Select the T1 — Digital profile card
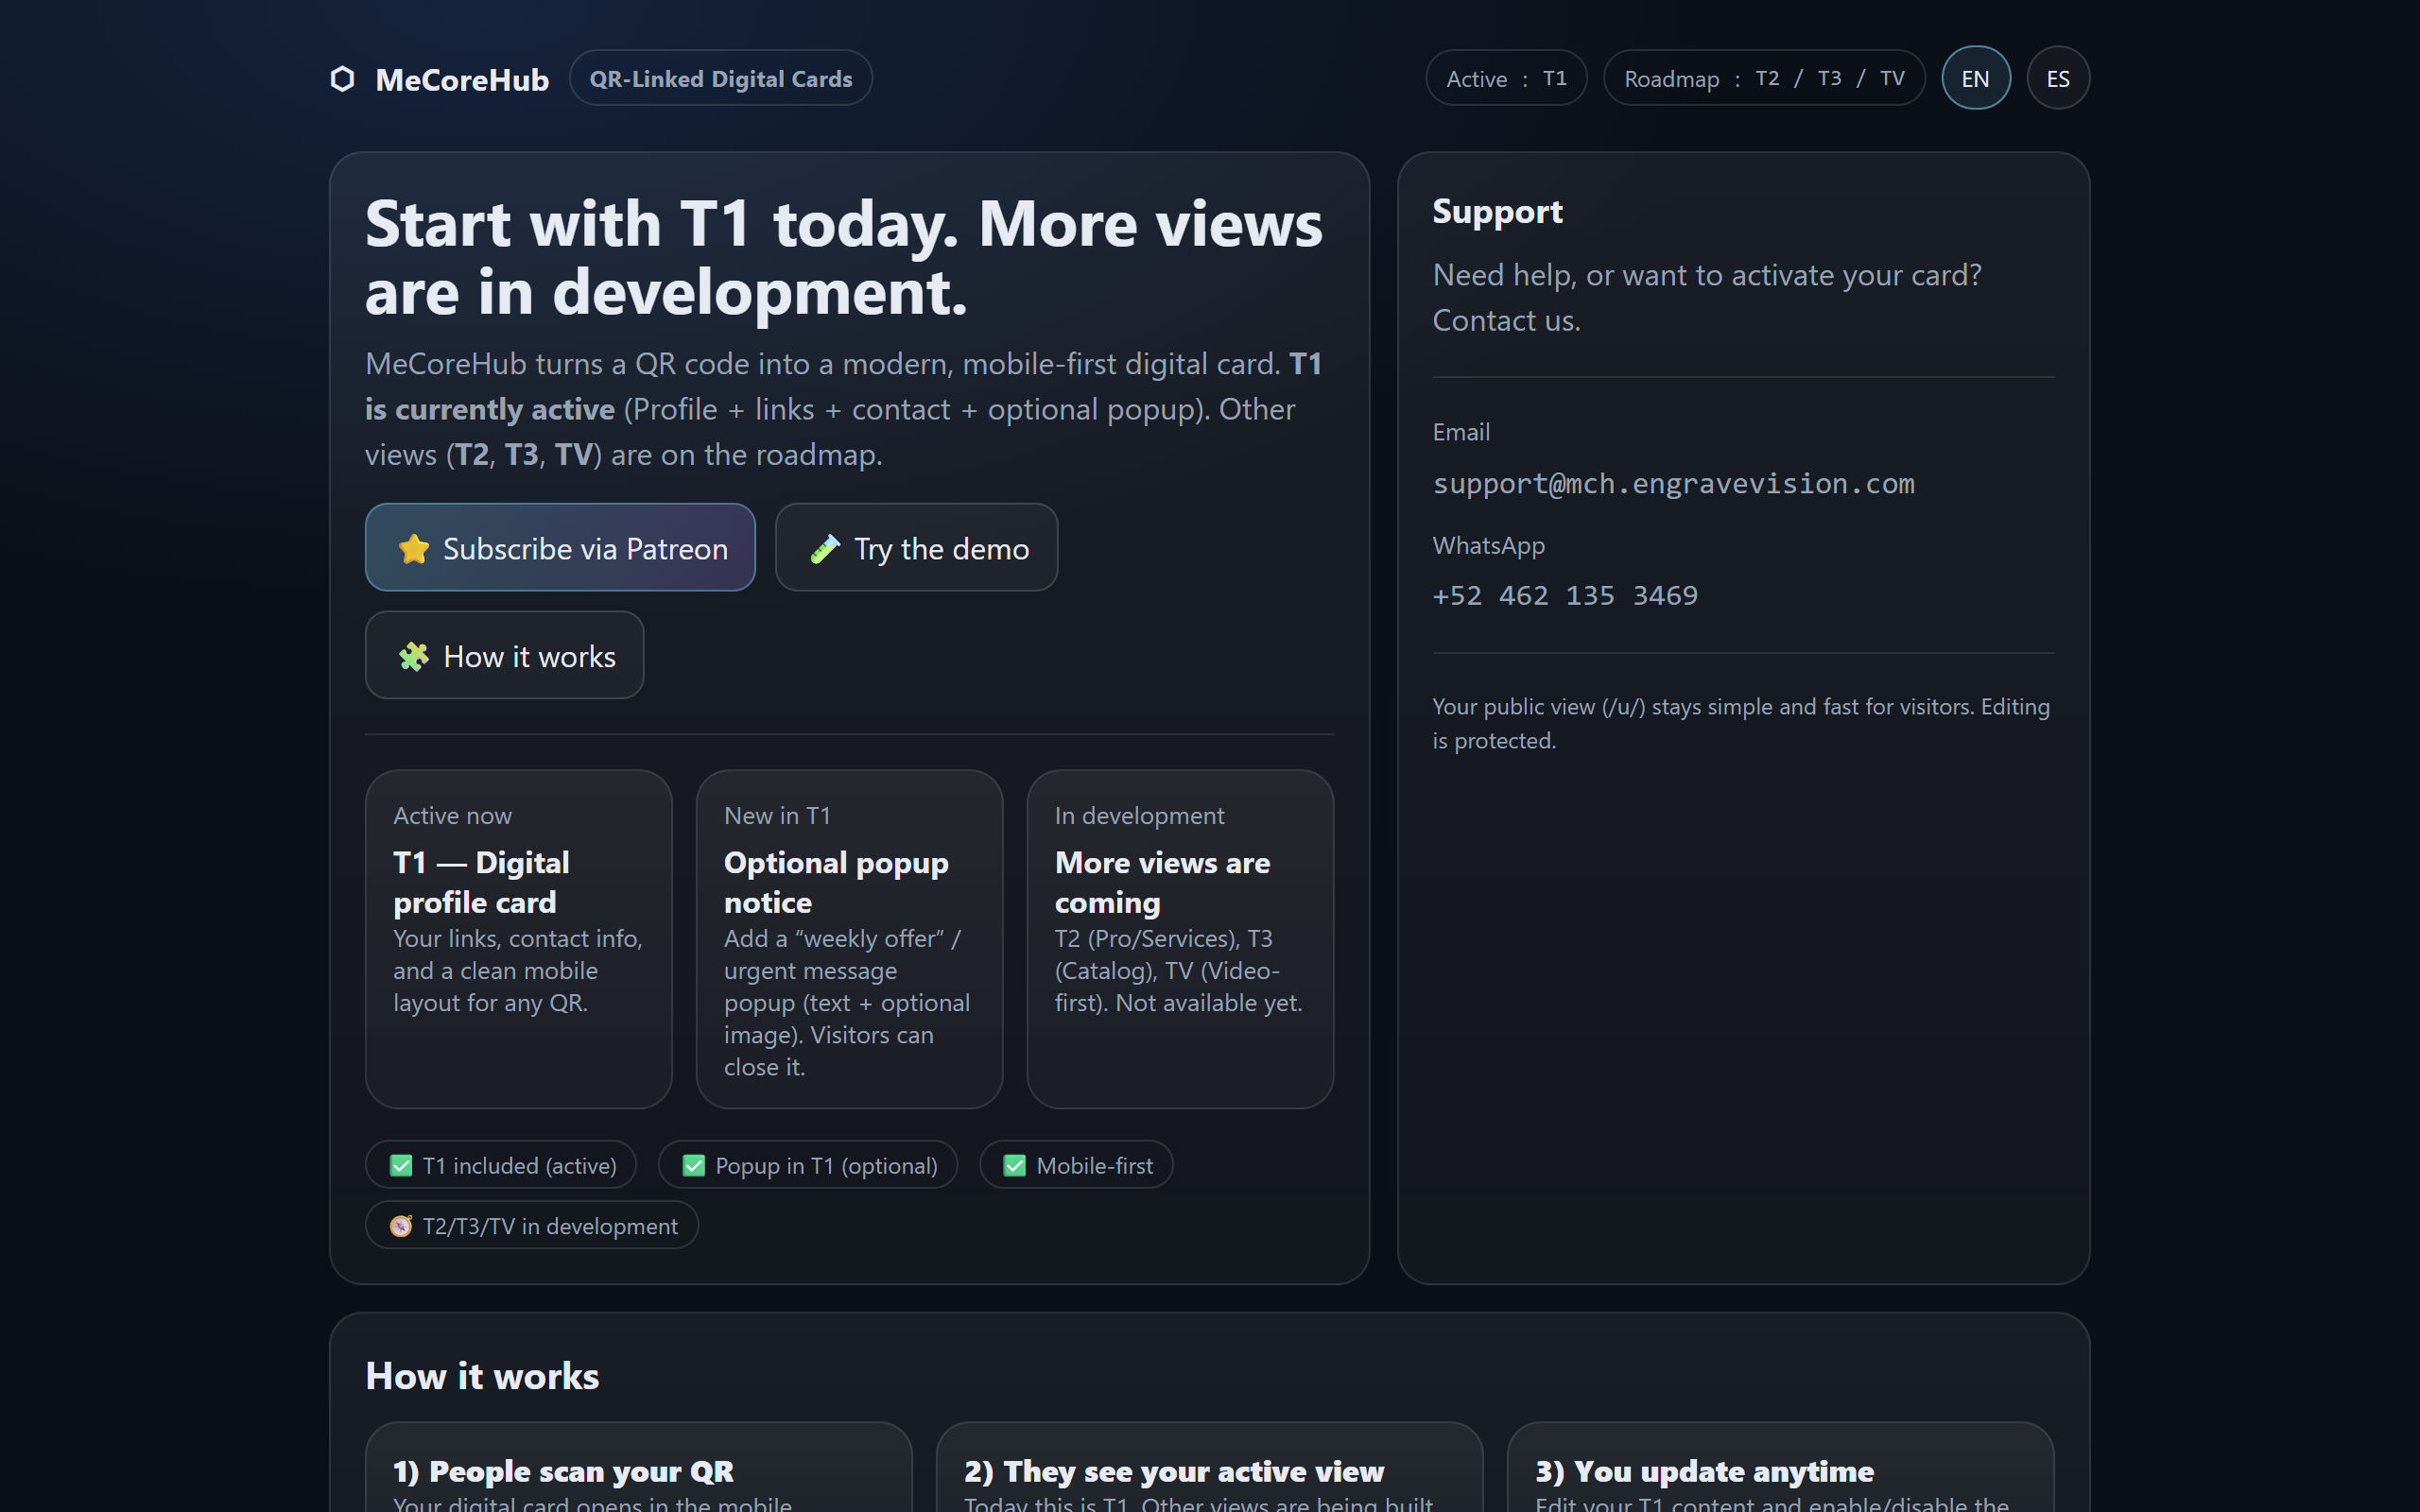This screenshot has width=2420, height=1512. click(518, 939)
